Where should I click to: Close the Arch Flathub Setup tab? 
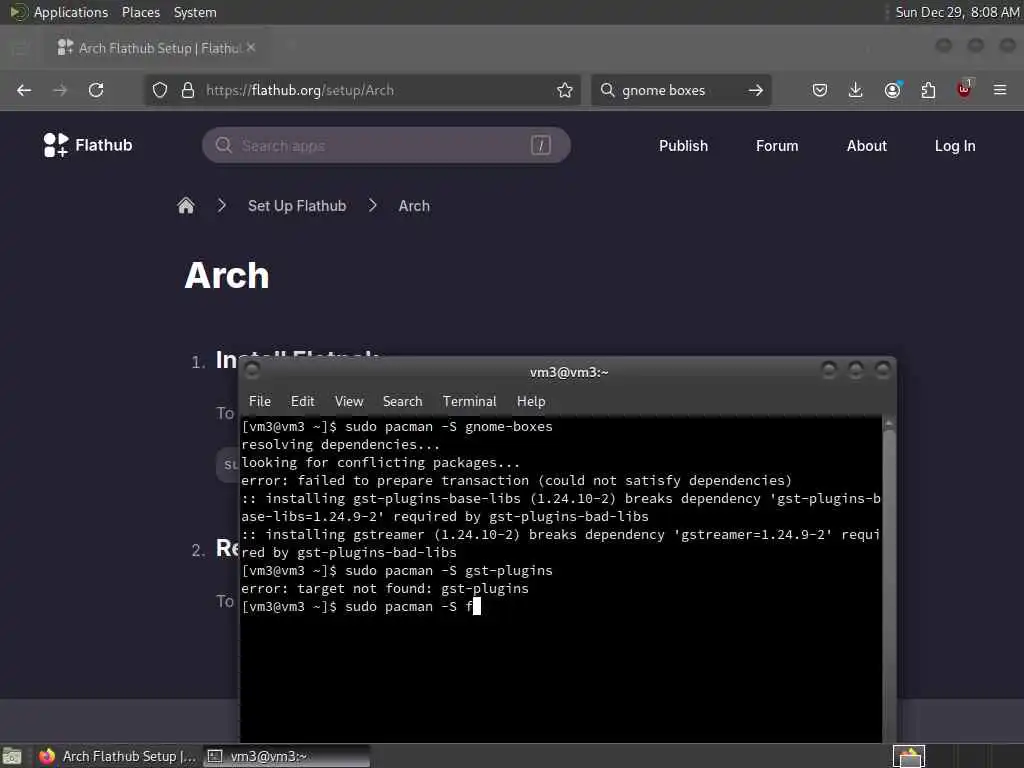tap(251, 48)
